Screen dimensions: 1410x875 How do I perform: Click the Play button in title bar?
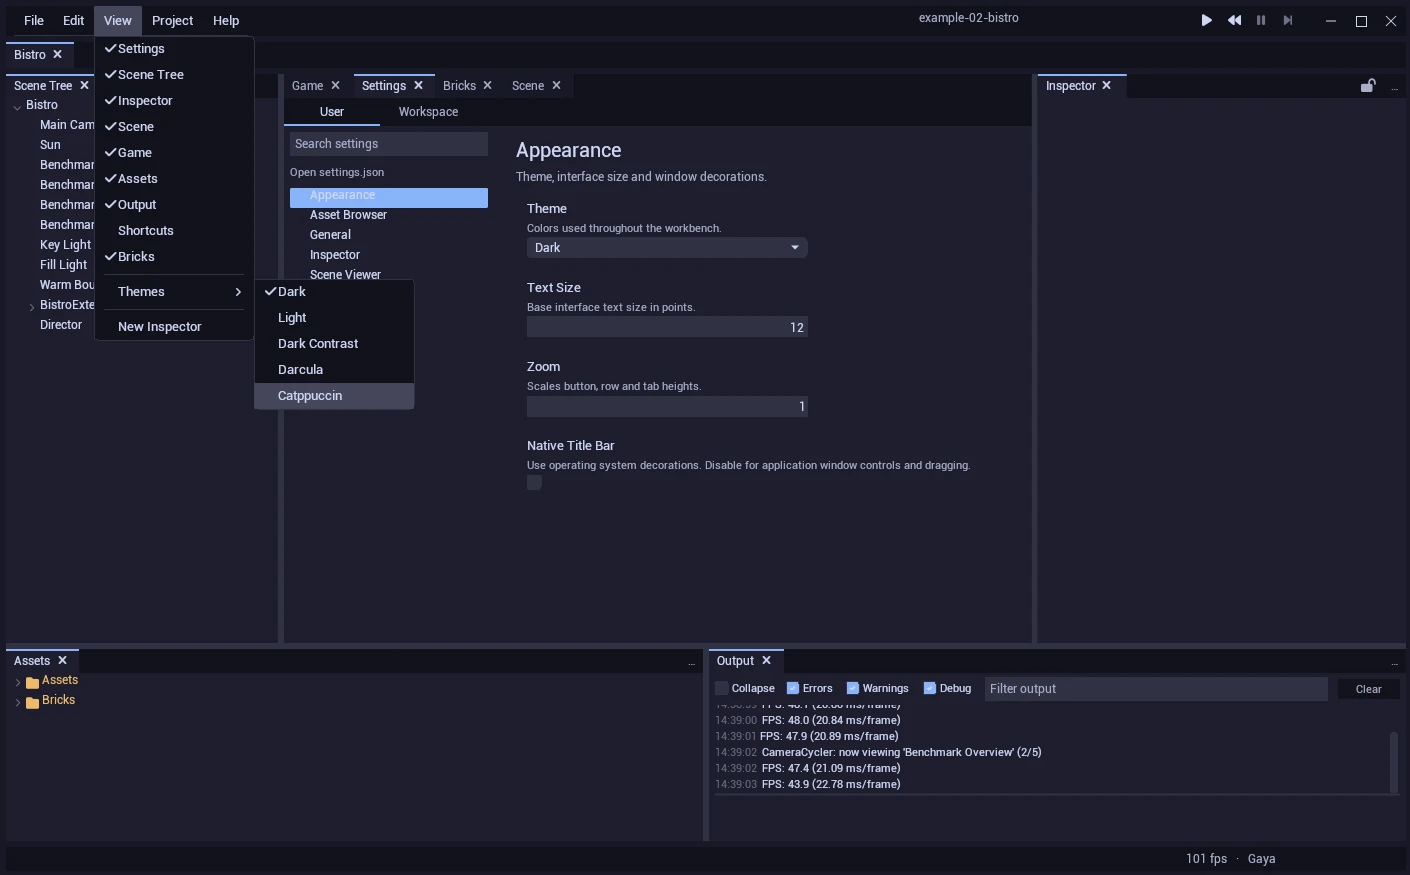click(x=1207, y=20)
